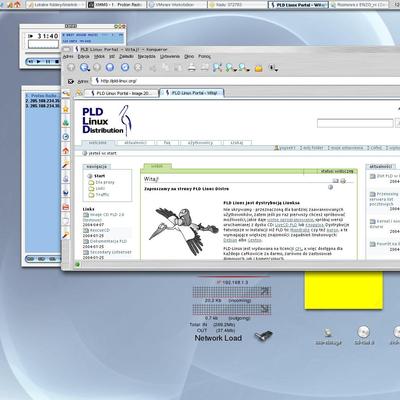Viewport: 400px width, 400px height.
Task: Open the Ustawienia menu
Action: (170, 57)
